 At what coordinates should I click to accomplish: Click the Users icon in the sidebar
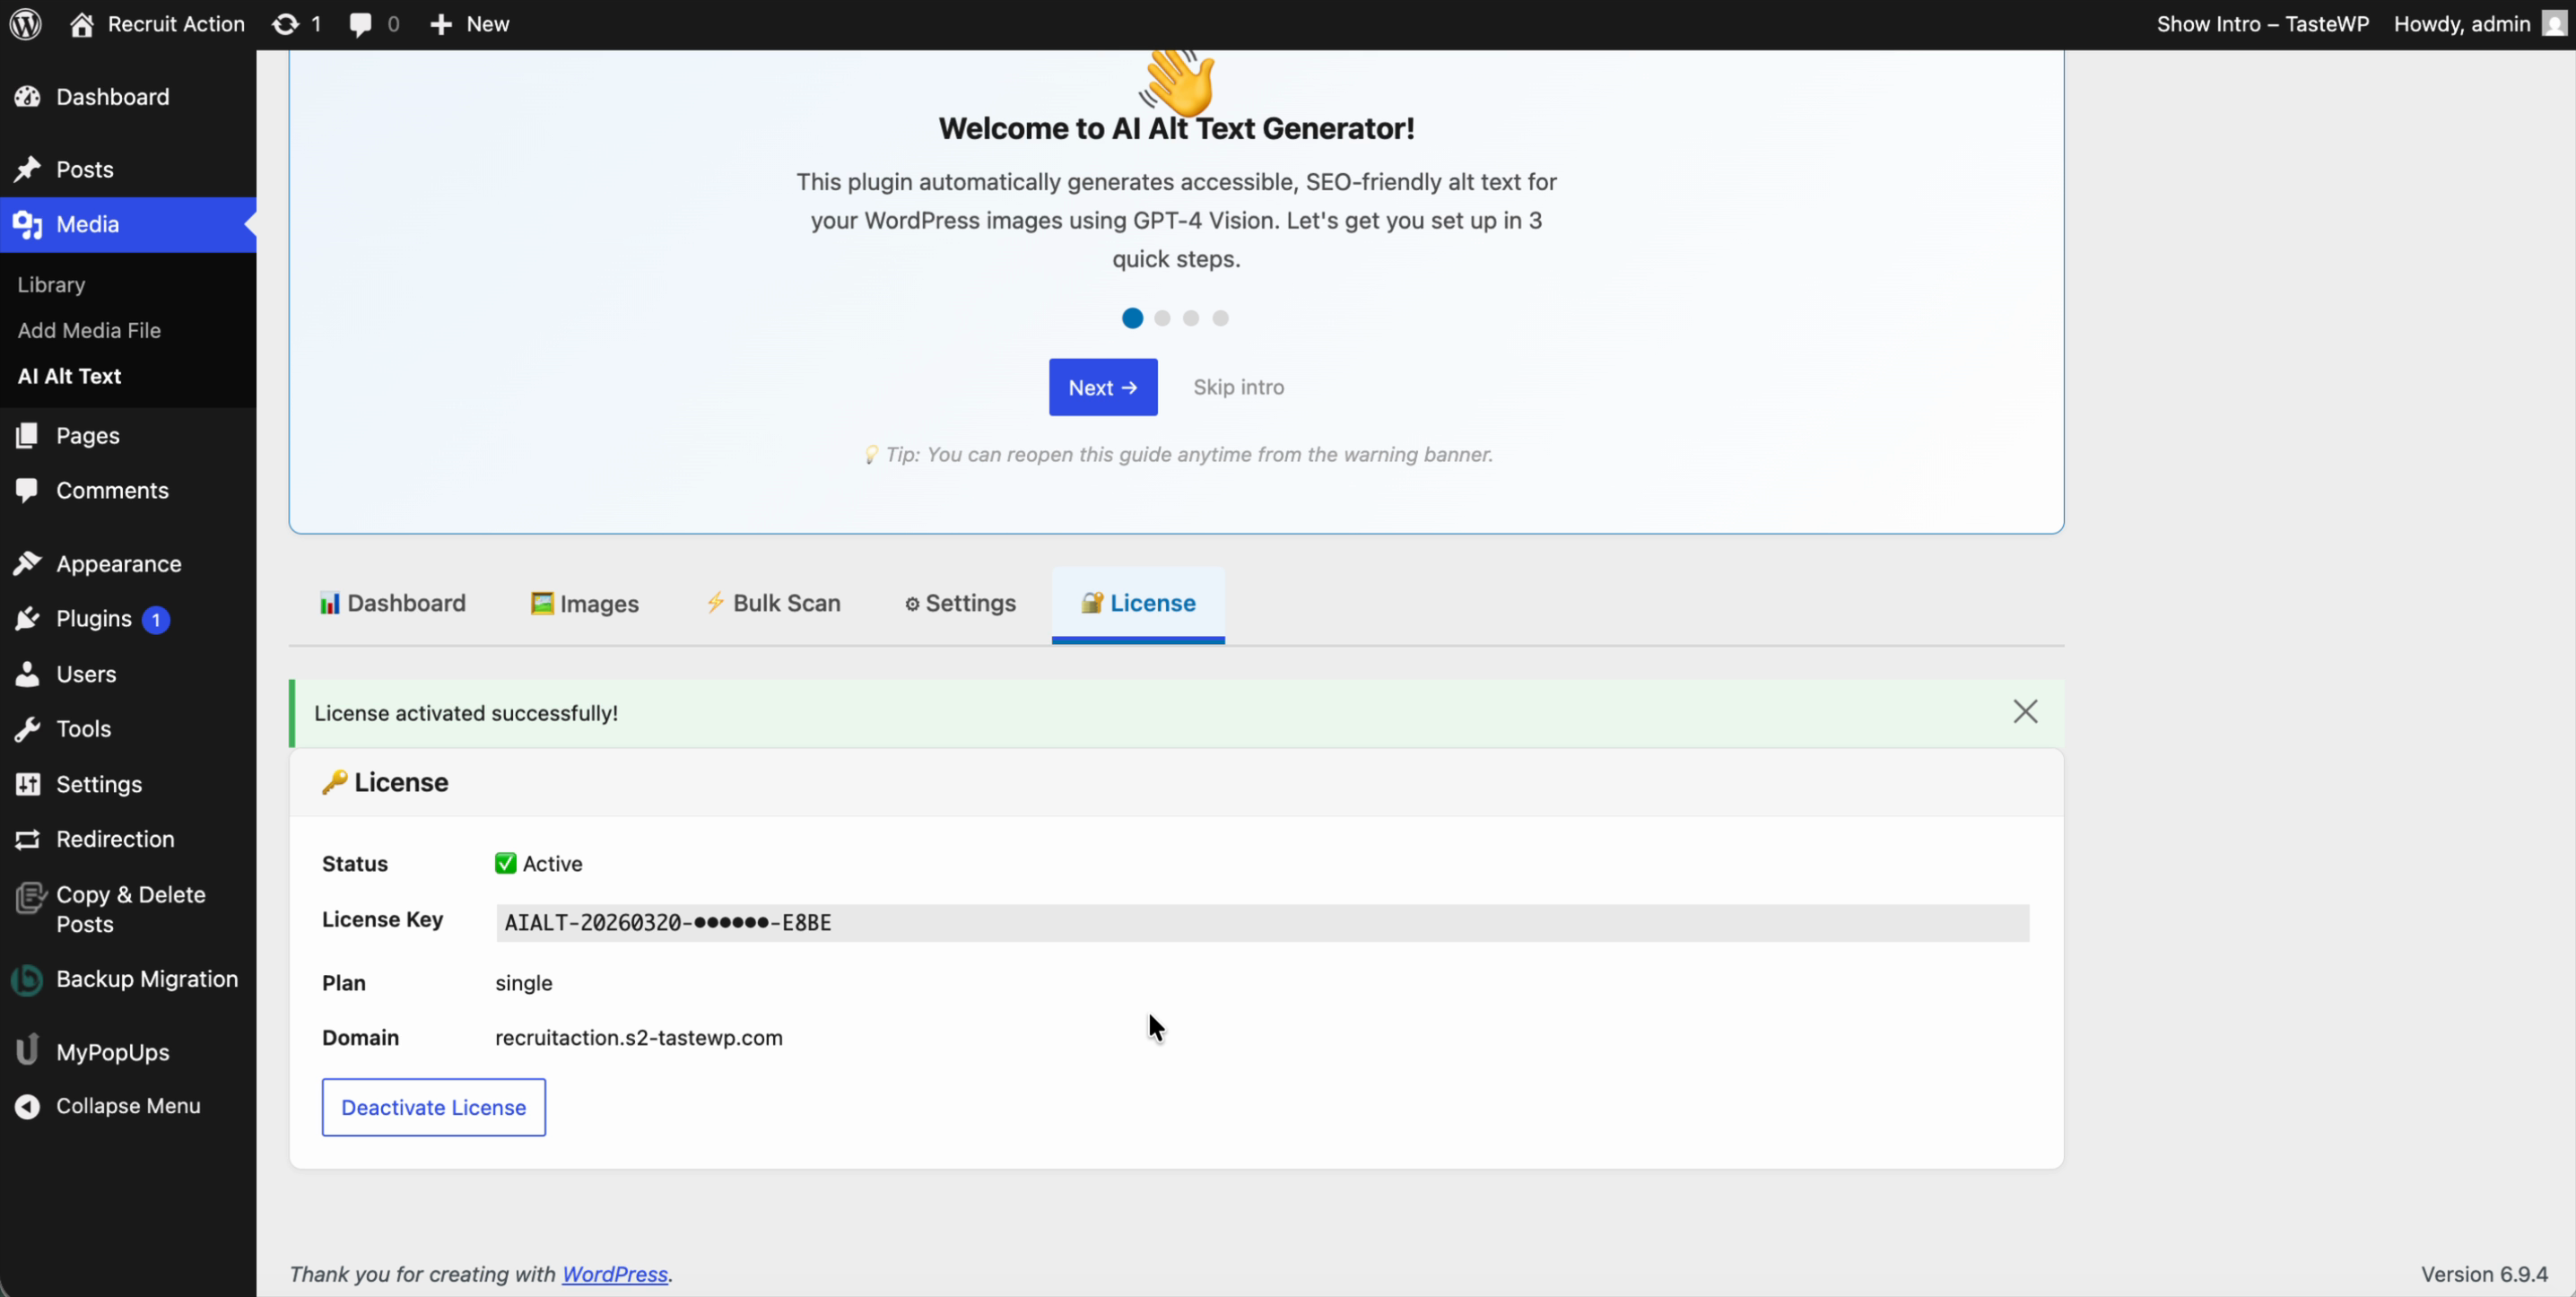pos(29,673)
